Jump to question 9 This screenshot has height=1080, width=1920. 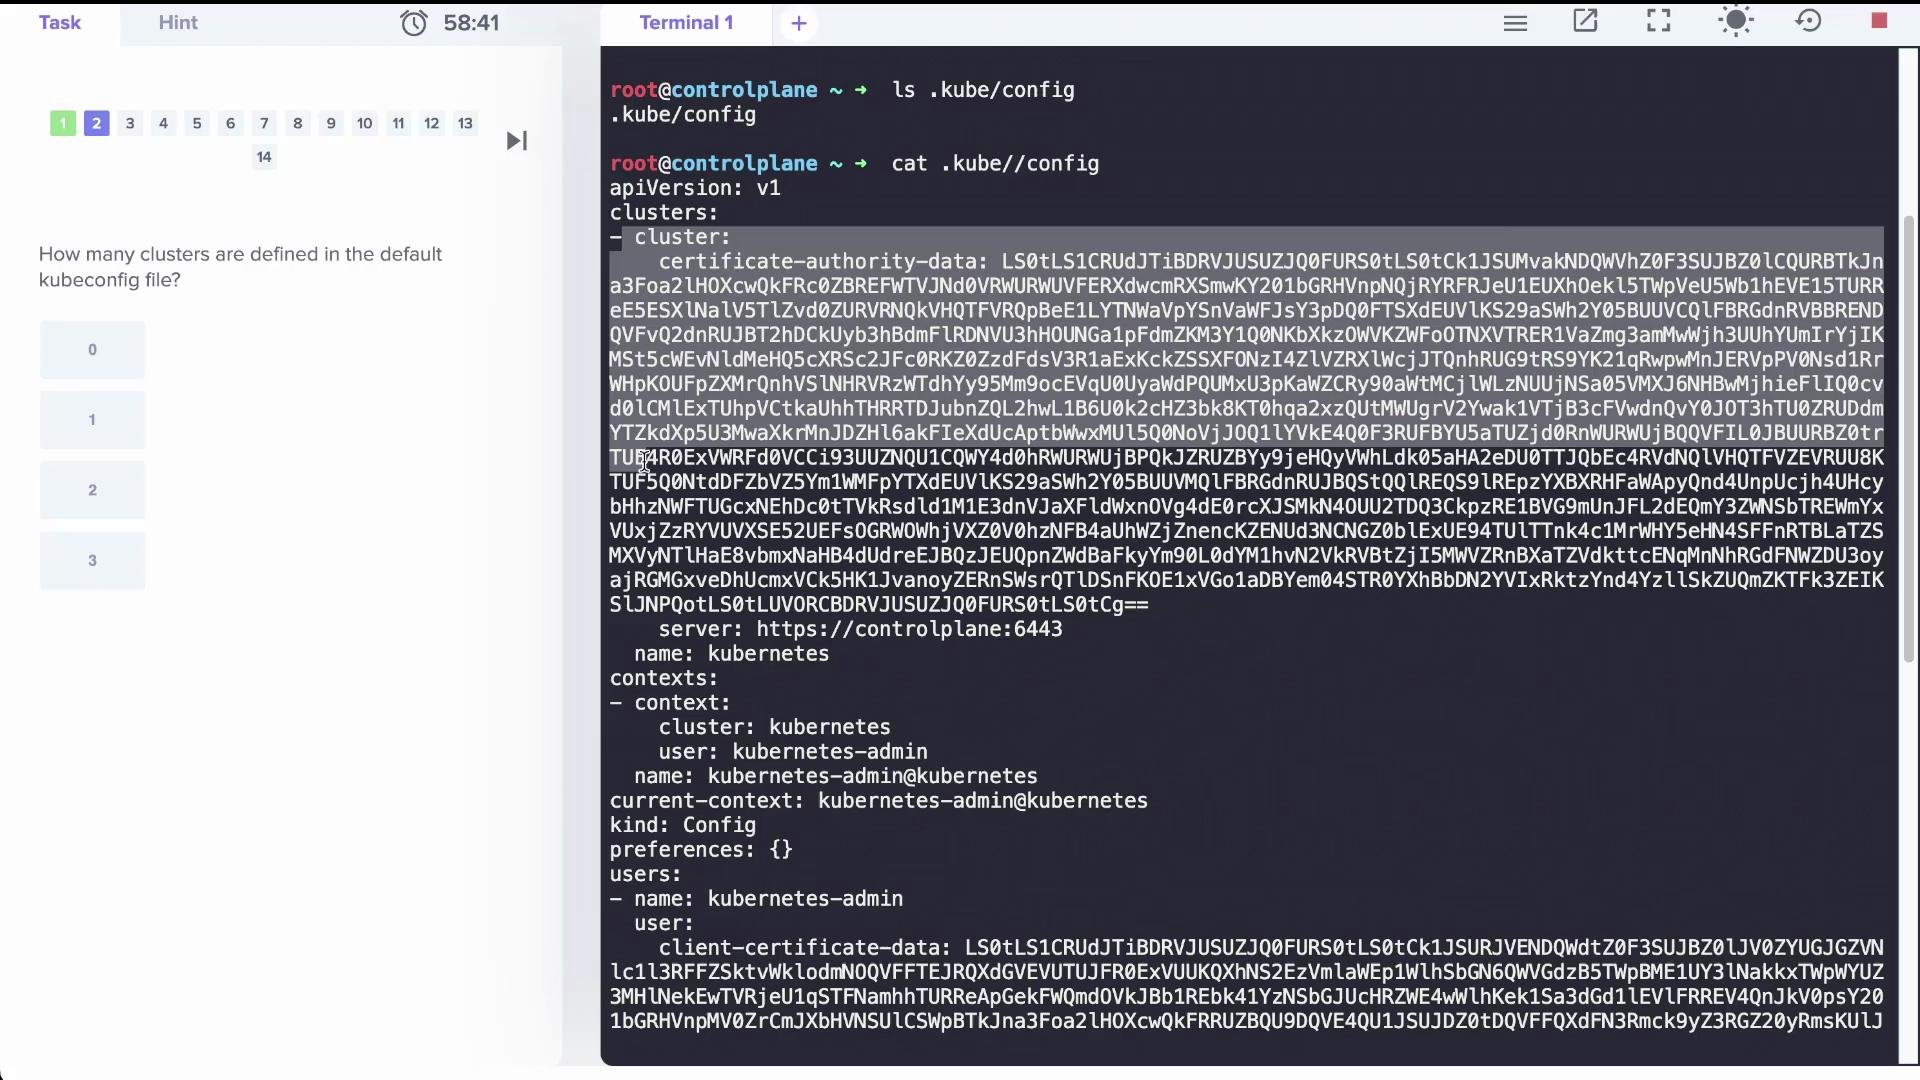pos(331,124)
